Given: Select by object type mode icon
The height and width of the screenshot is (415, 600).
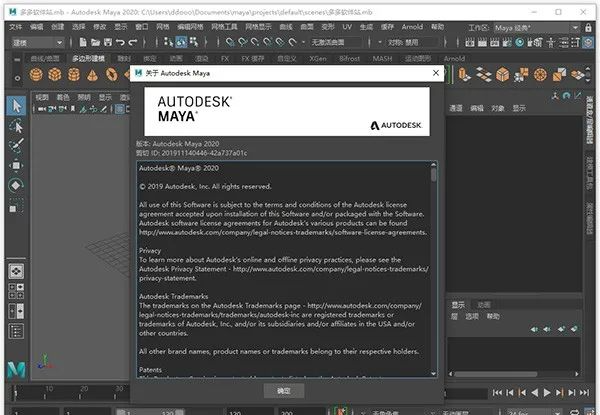Looking at the screenshot, I should [x=181, y=42].
